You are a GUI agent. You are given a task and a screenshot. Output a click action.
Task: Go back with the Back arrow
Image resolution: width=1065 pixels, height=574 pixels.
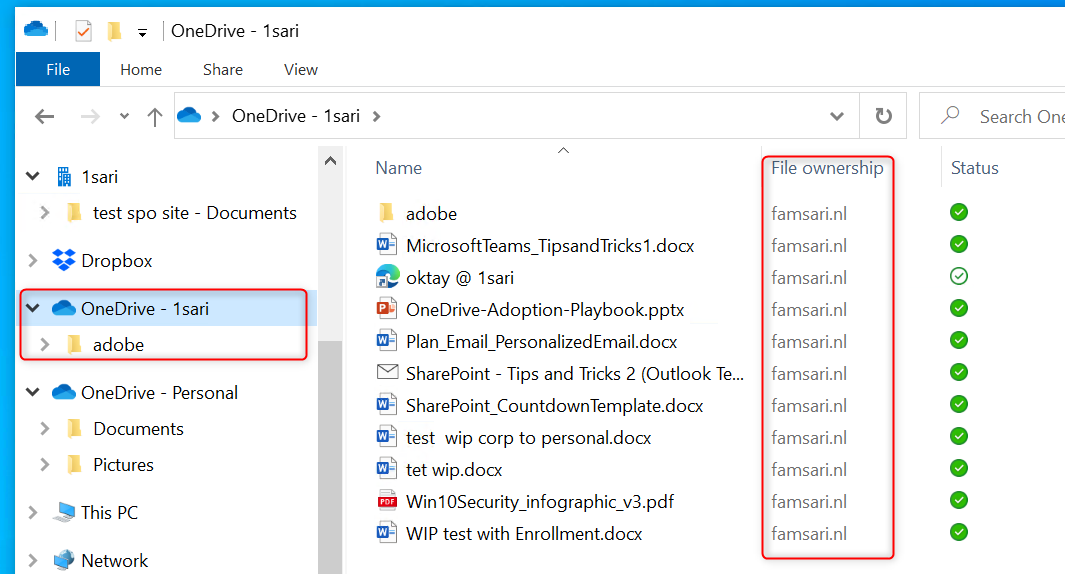pyautogui.click(x=45, y=117)
